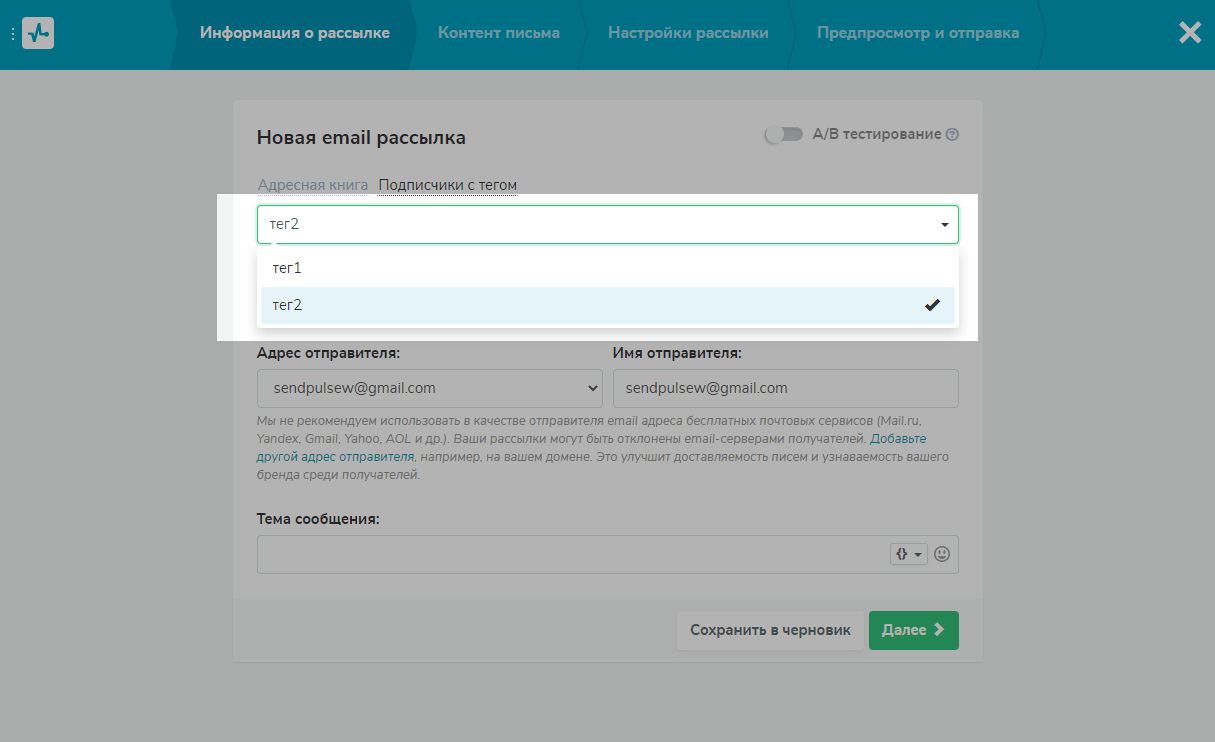The width and height of the screenshot is (1215, 742).
Task: Click the Тема сообщения input field
Action: pos(570,554)
